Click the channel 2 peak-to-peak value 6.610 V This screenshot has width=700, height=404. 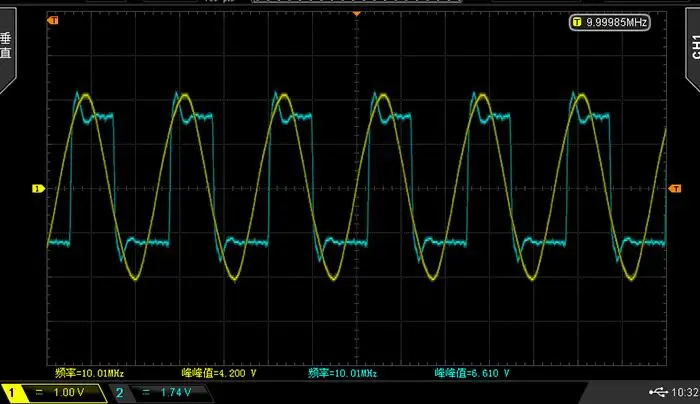coord(472,373)
